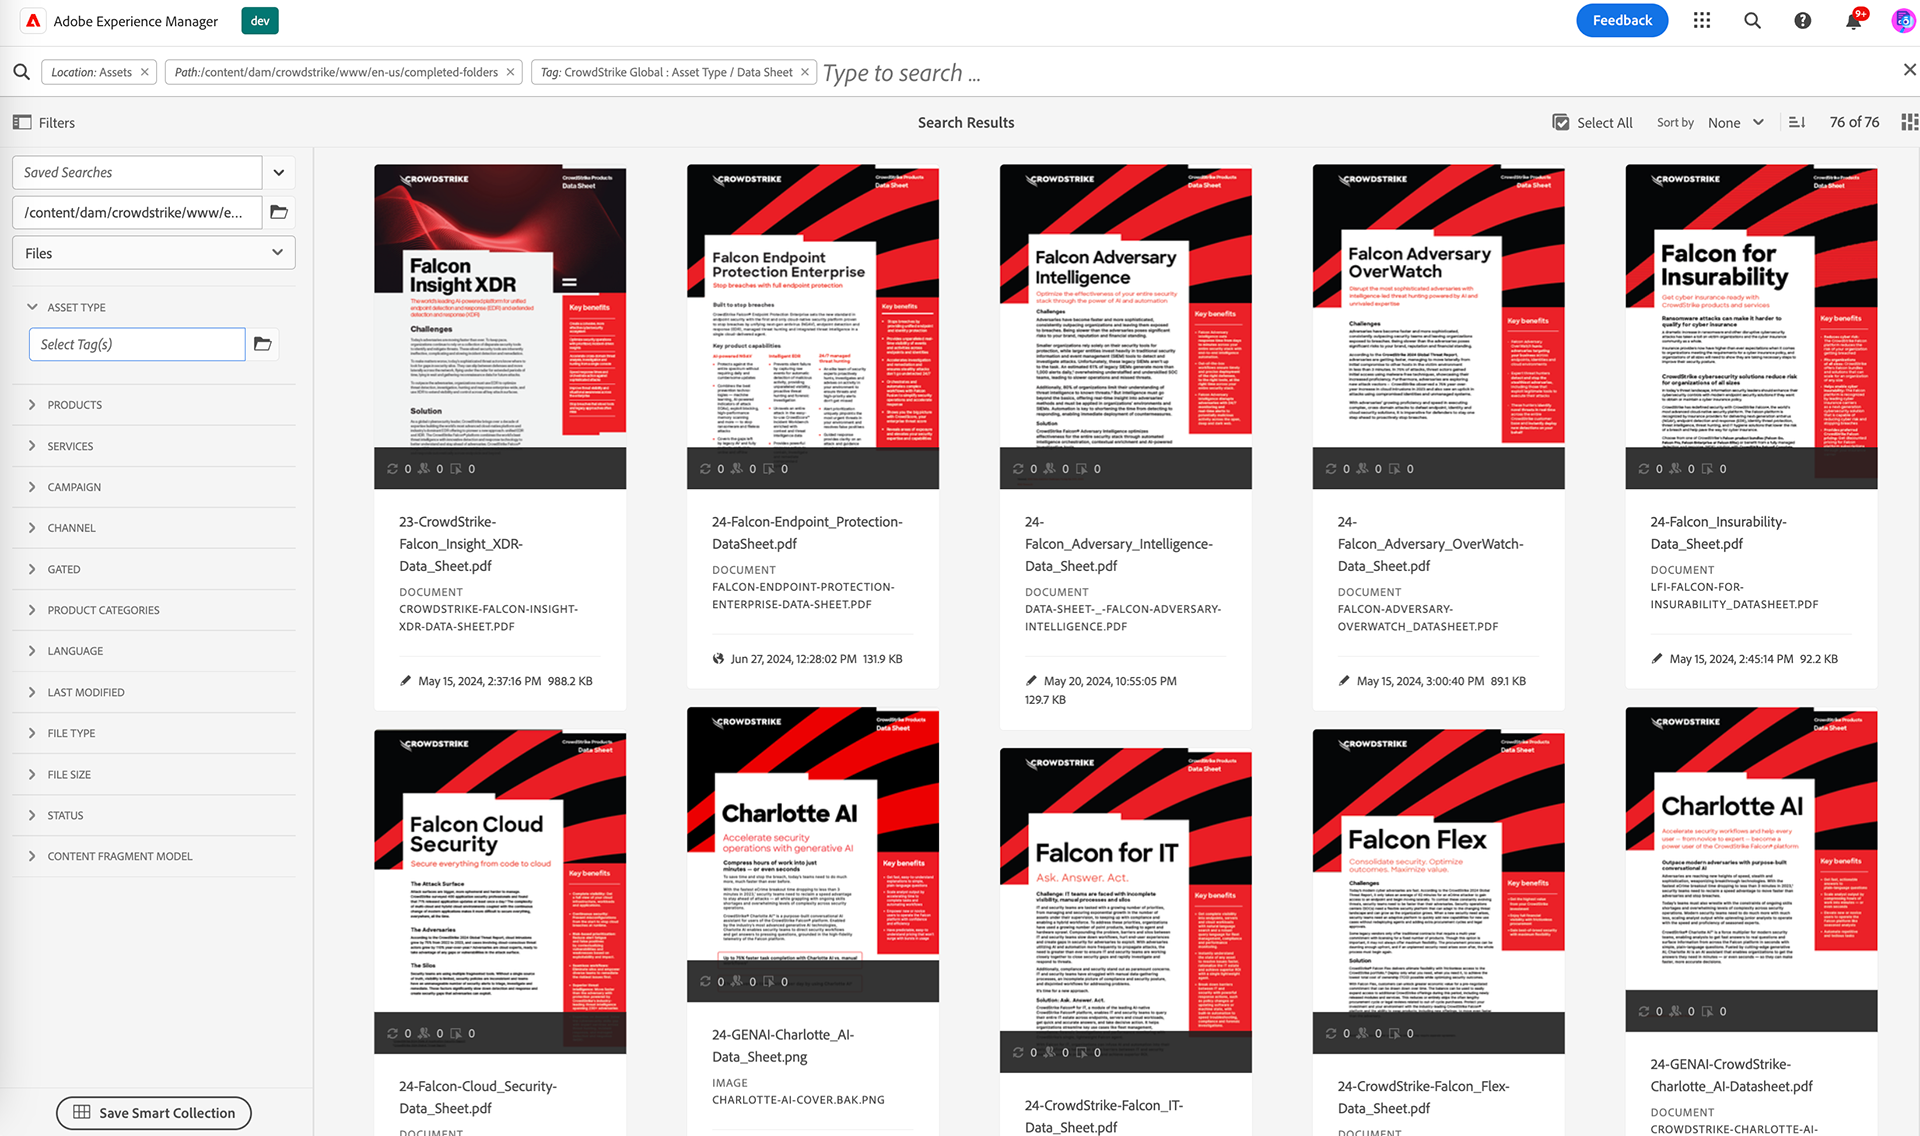1920x1136 pixels.
Task: Click the Adobe logo icon
Action: [x=33, y=21]
